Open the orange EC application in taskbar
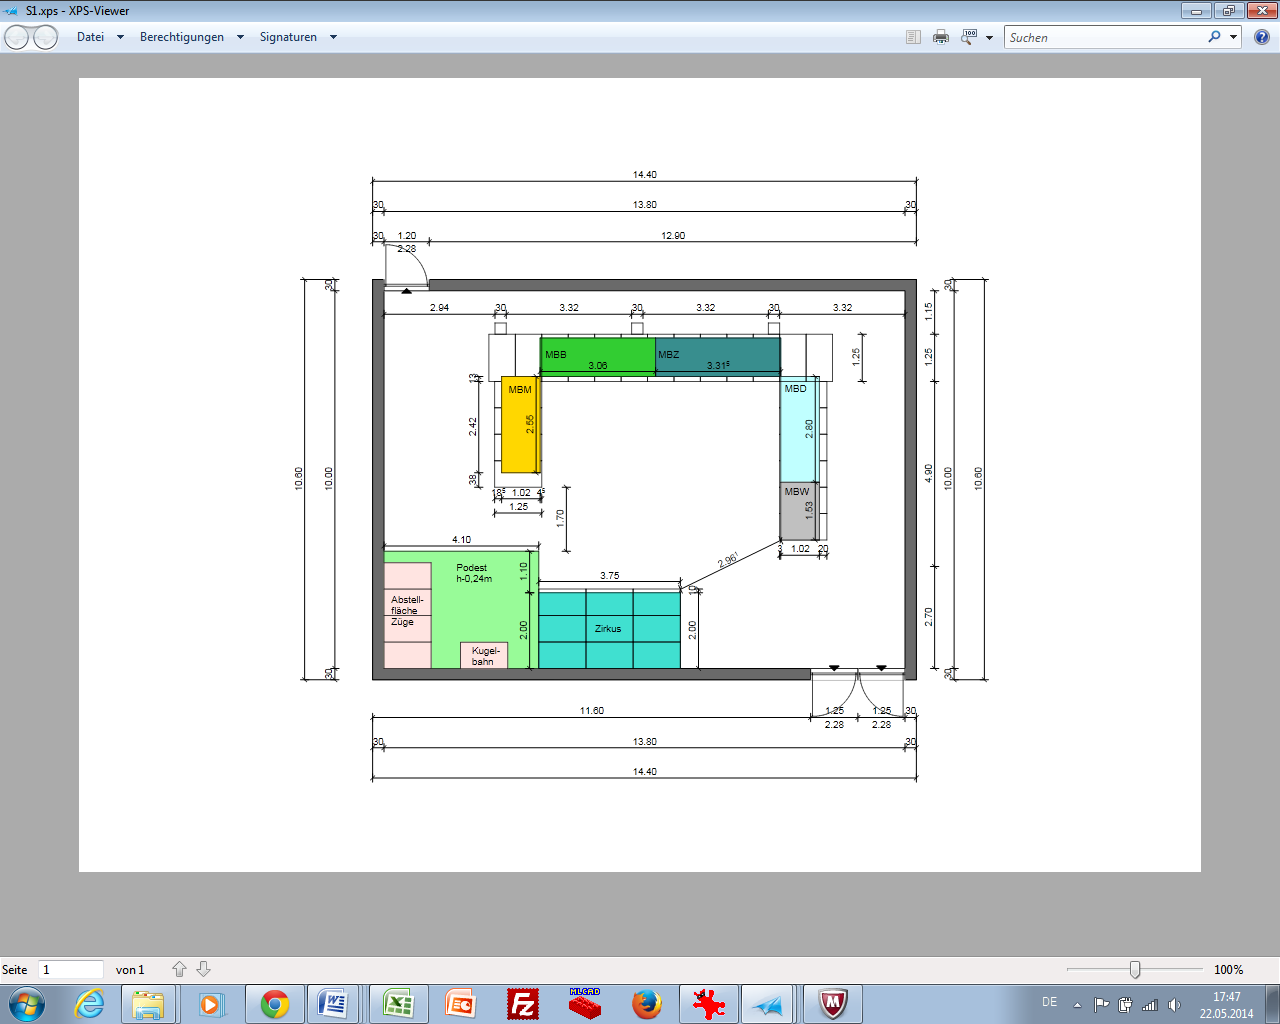This screenshot has height=1024, width=1280. (461, 1004)
